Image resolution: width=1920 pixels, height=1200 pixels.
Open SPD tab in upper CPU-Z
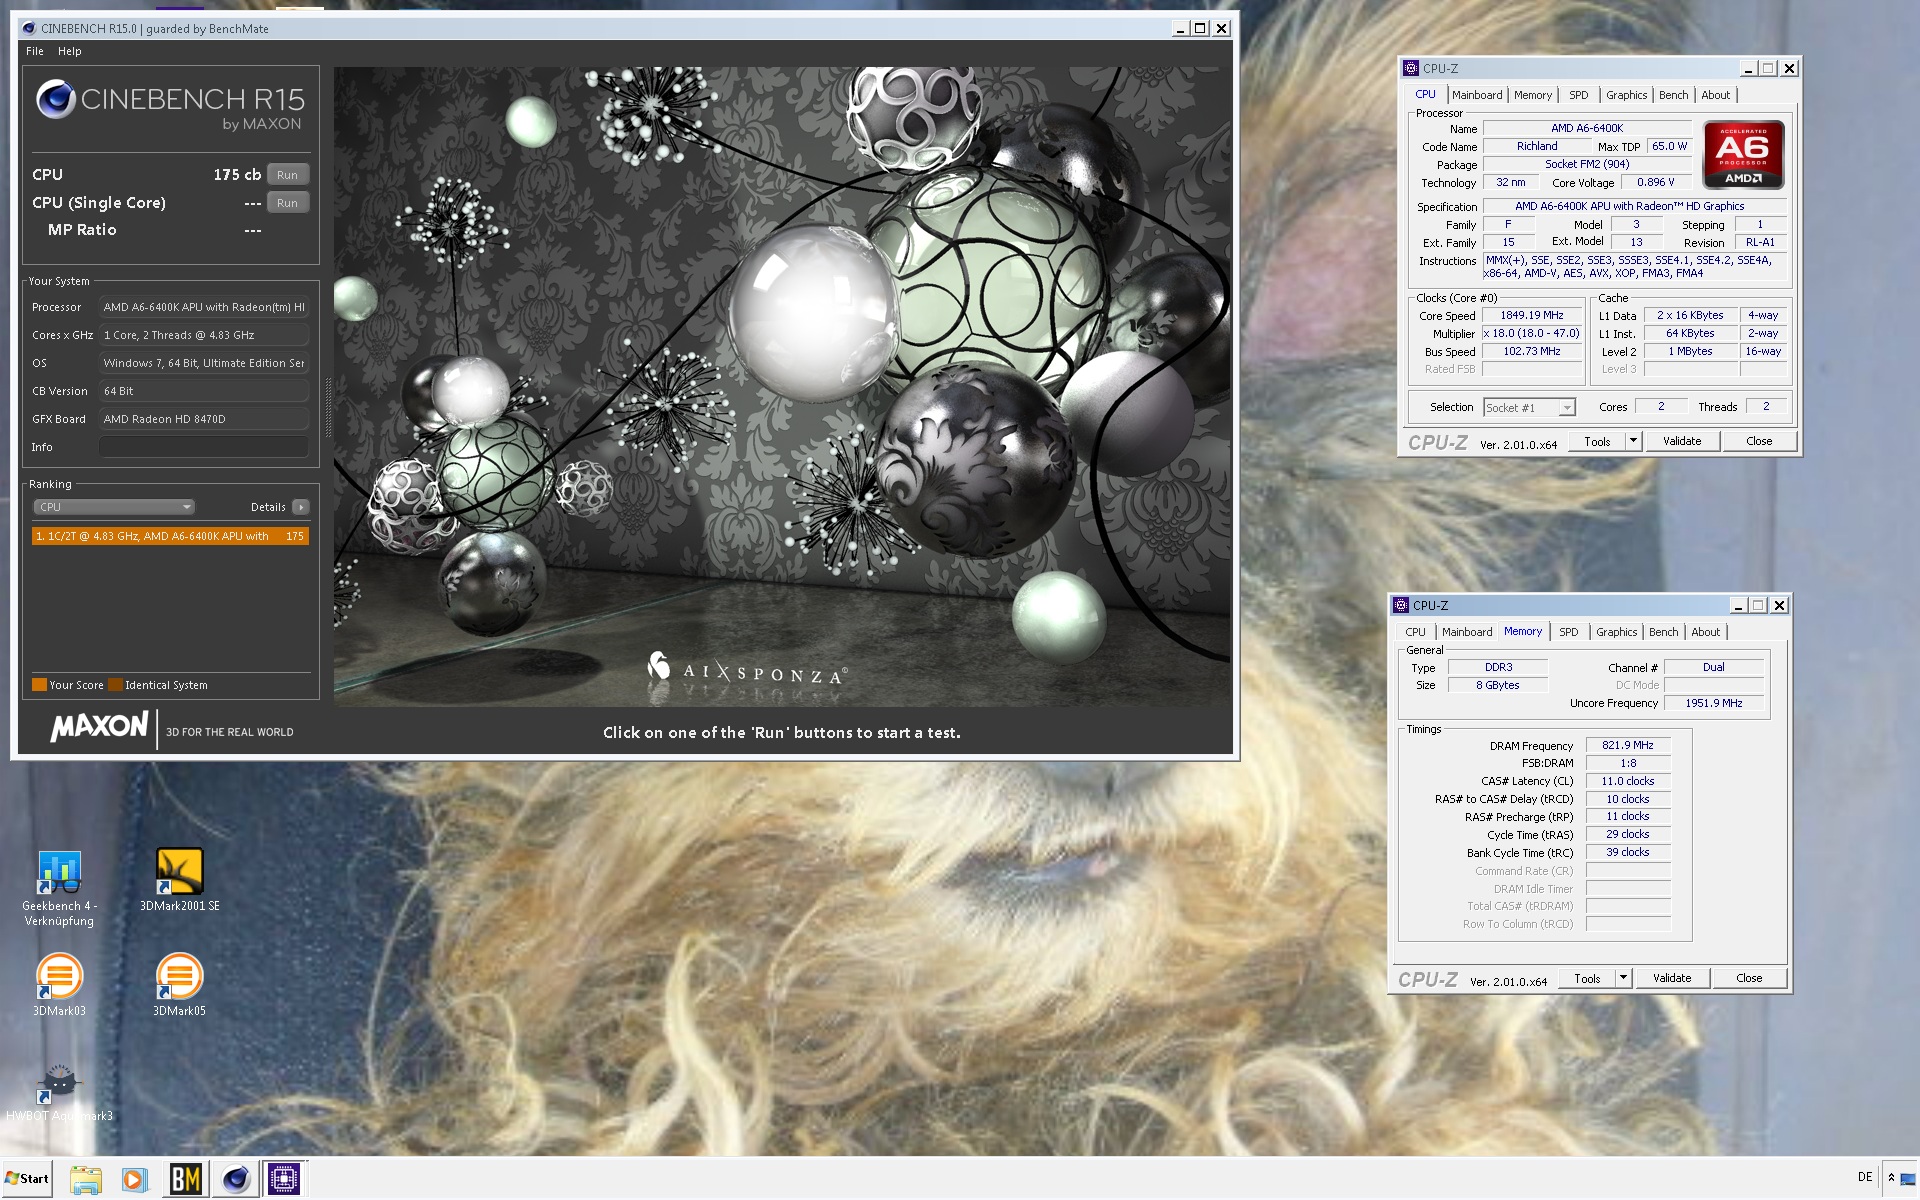1578,95
